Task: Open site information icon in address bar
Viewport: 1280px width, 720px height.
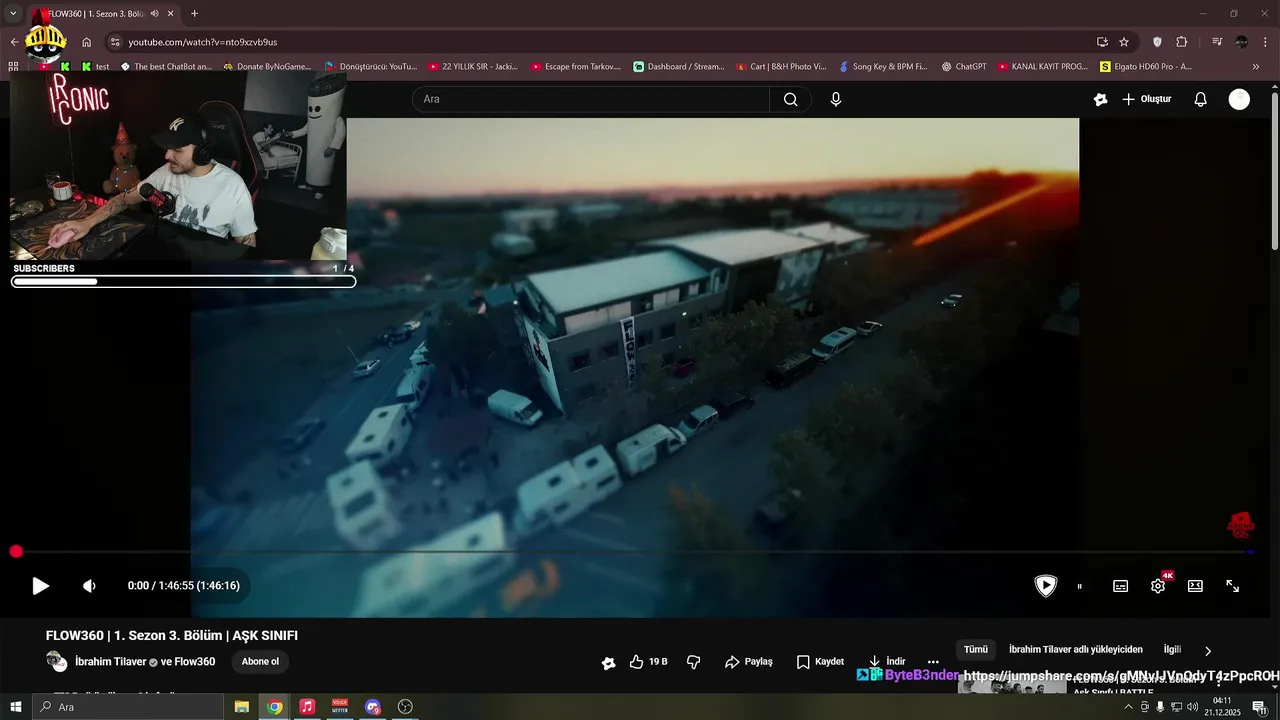Action: coord(115,42)
